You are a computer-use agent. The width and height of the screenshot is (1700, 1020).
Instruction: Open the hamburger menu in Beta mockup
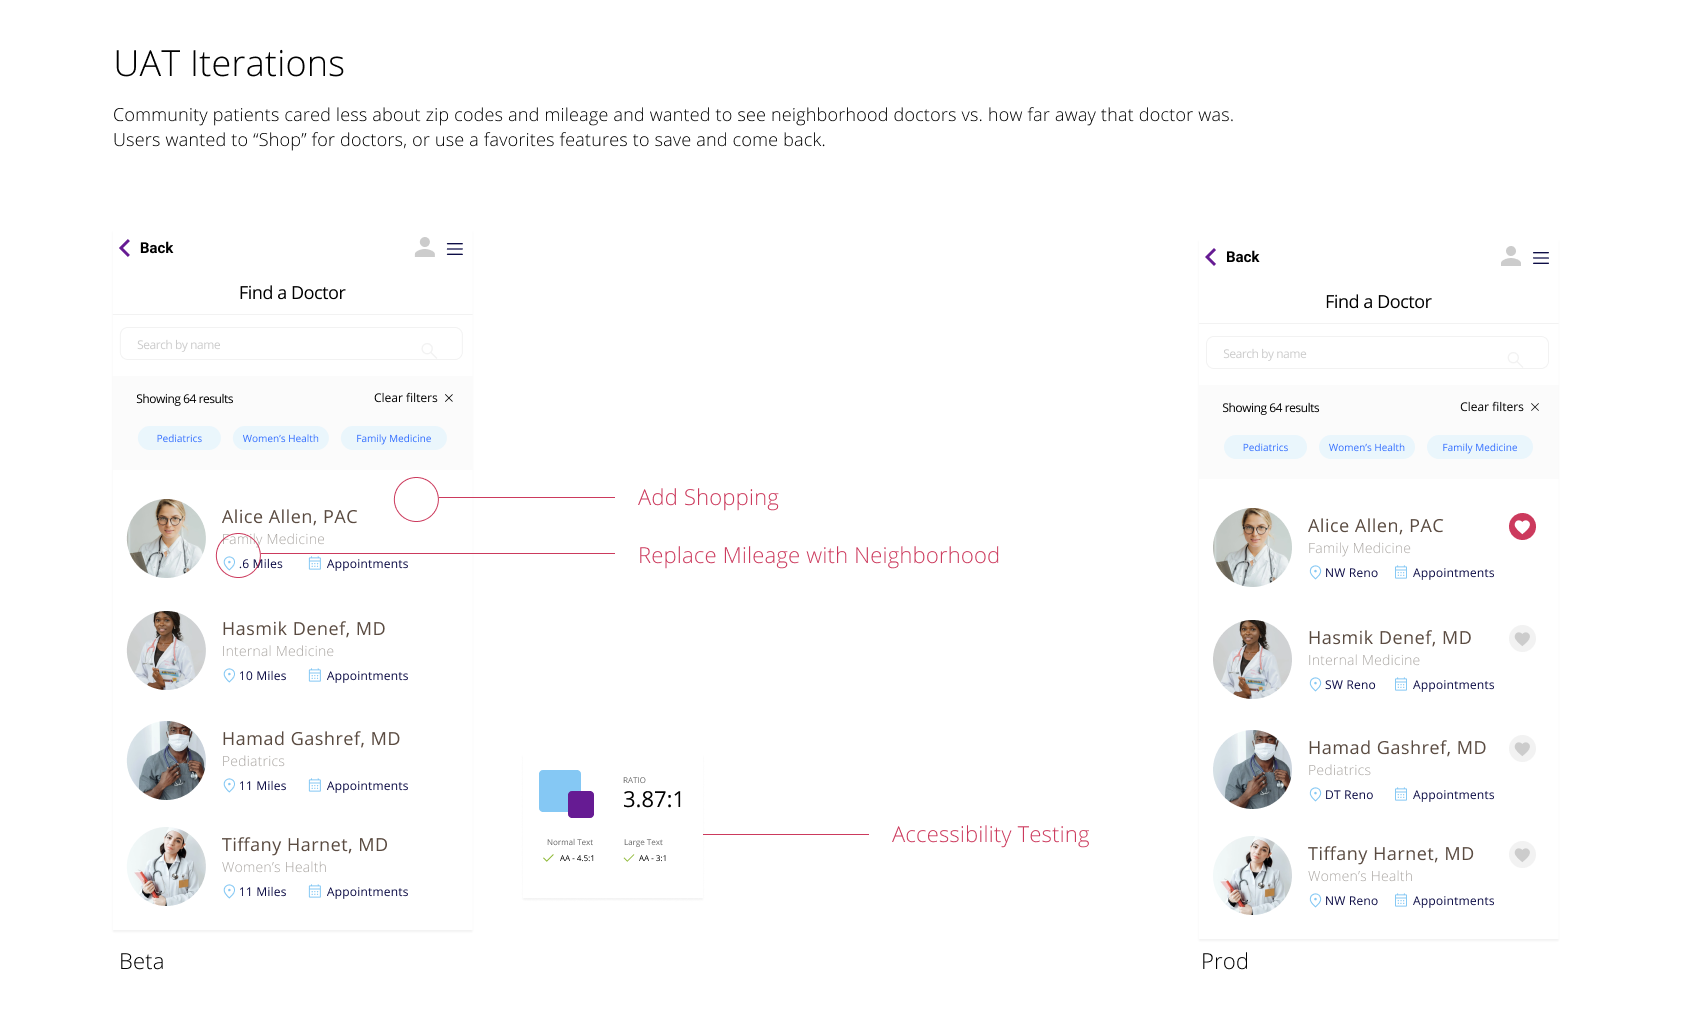(455, 249)
